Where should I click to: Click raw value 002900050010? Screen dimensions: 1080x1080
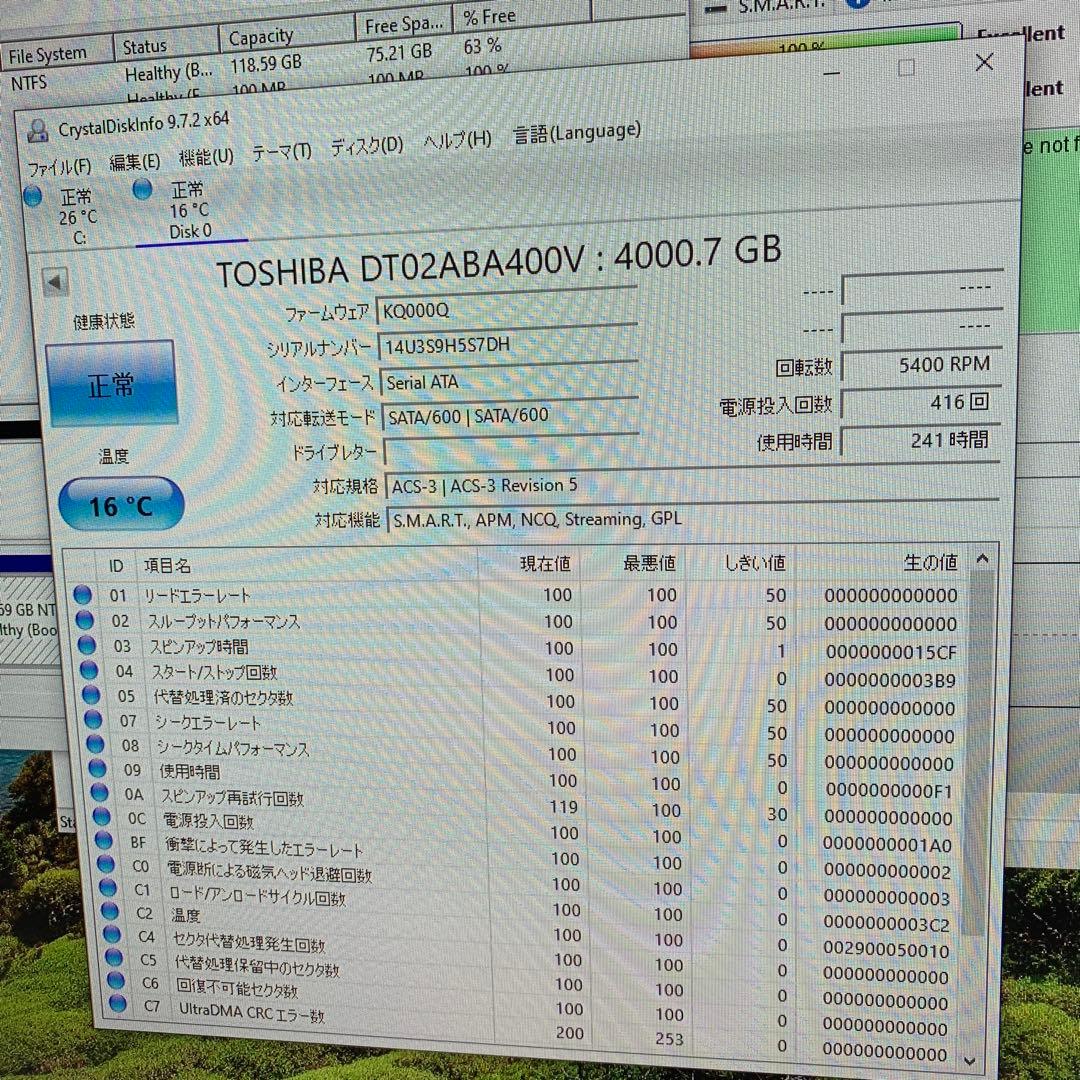click(886, 951)
